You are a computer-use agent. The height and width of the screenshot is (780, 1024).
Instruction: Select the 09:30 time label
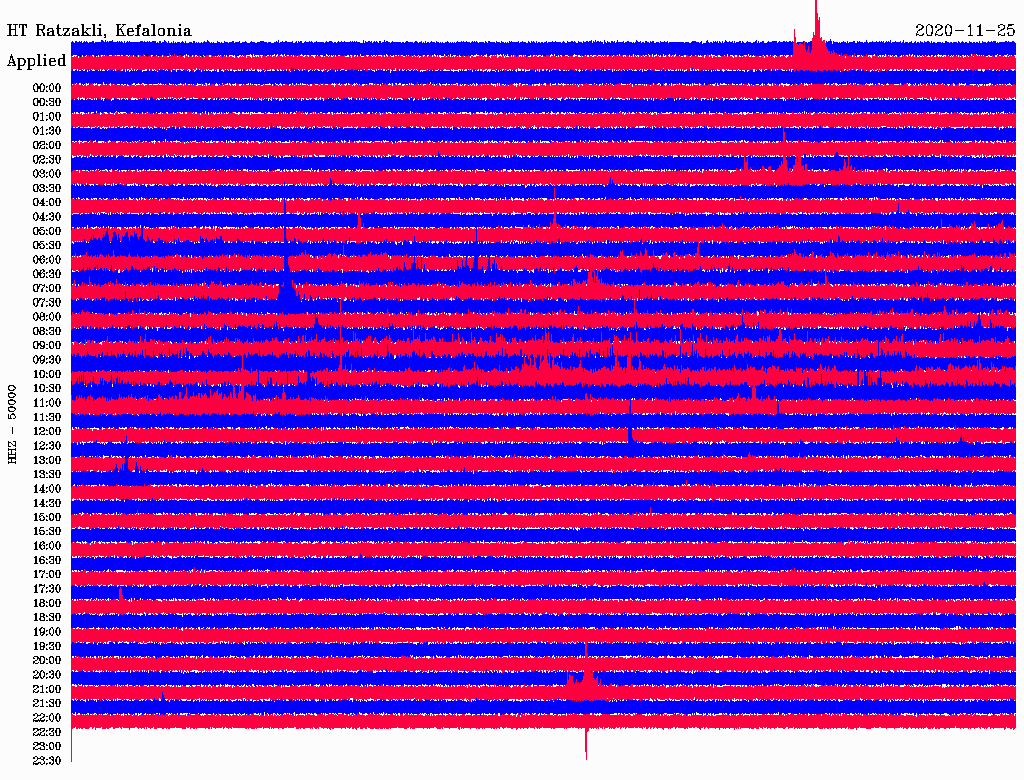click(47, 360)
